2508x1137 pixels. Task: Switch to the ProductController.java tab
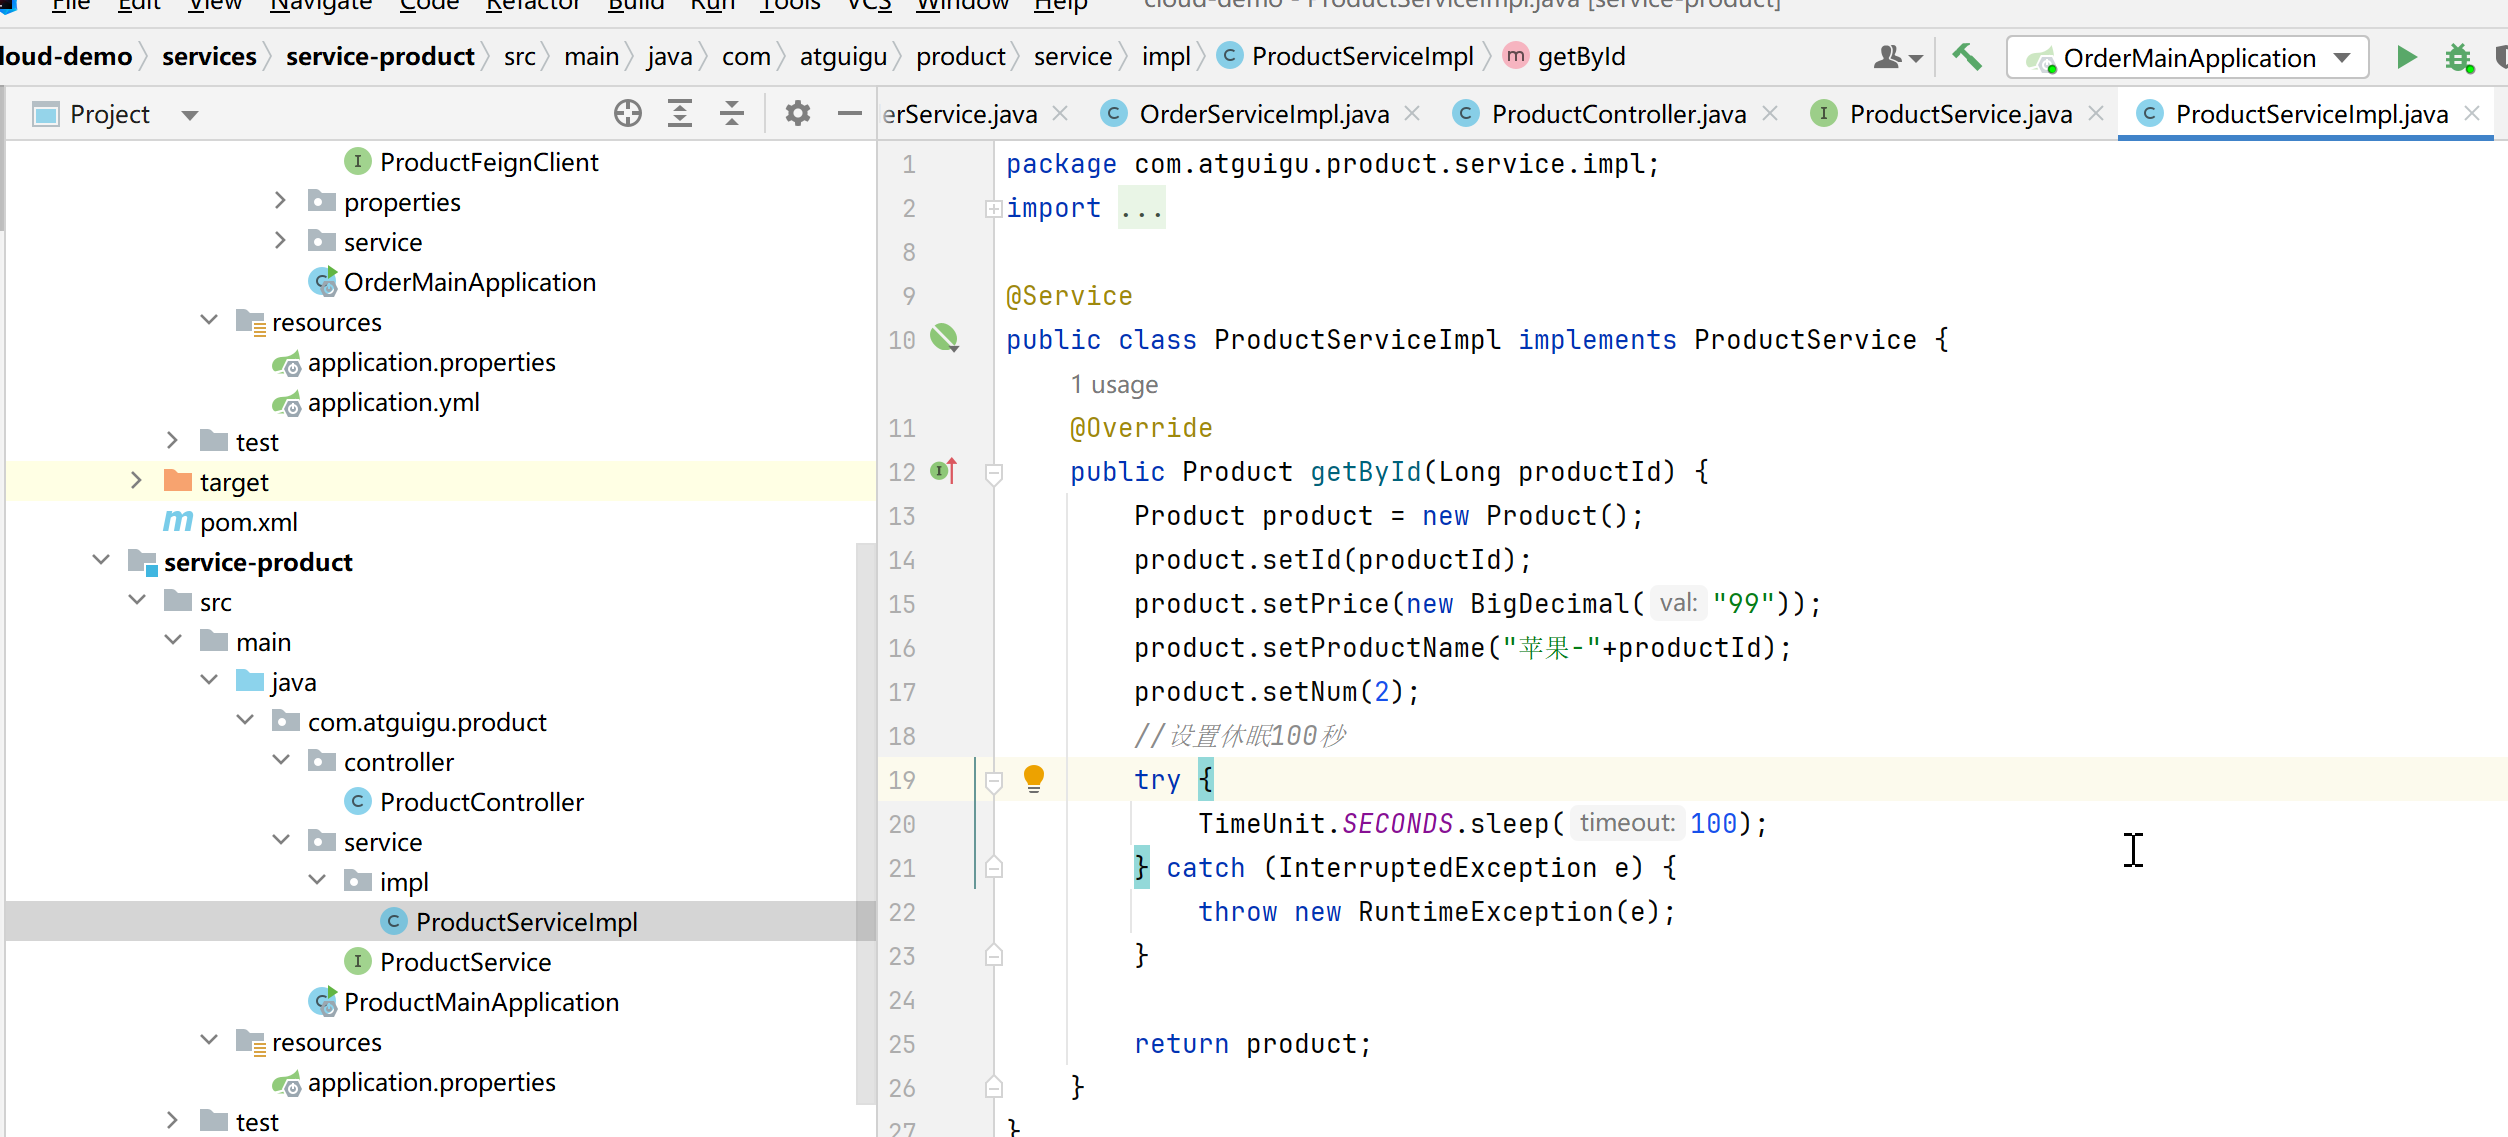coord(1617,114)
